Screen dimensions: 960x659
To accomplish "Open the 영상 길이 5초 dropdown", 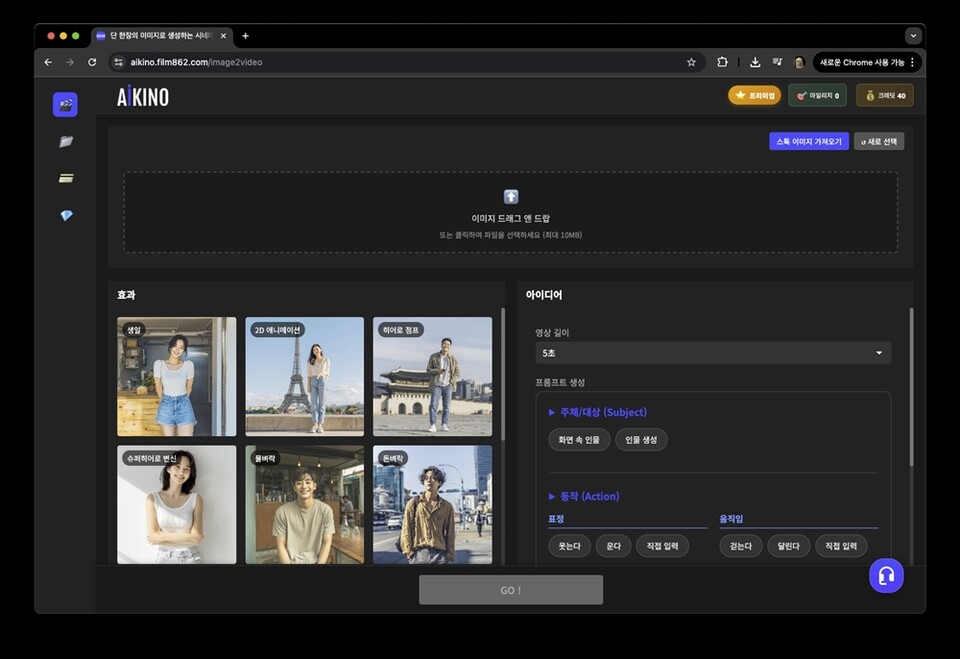I will point(712,353).
